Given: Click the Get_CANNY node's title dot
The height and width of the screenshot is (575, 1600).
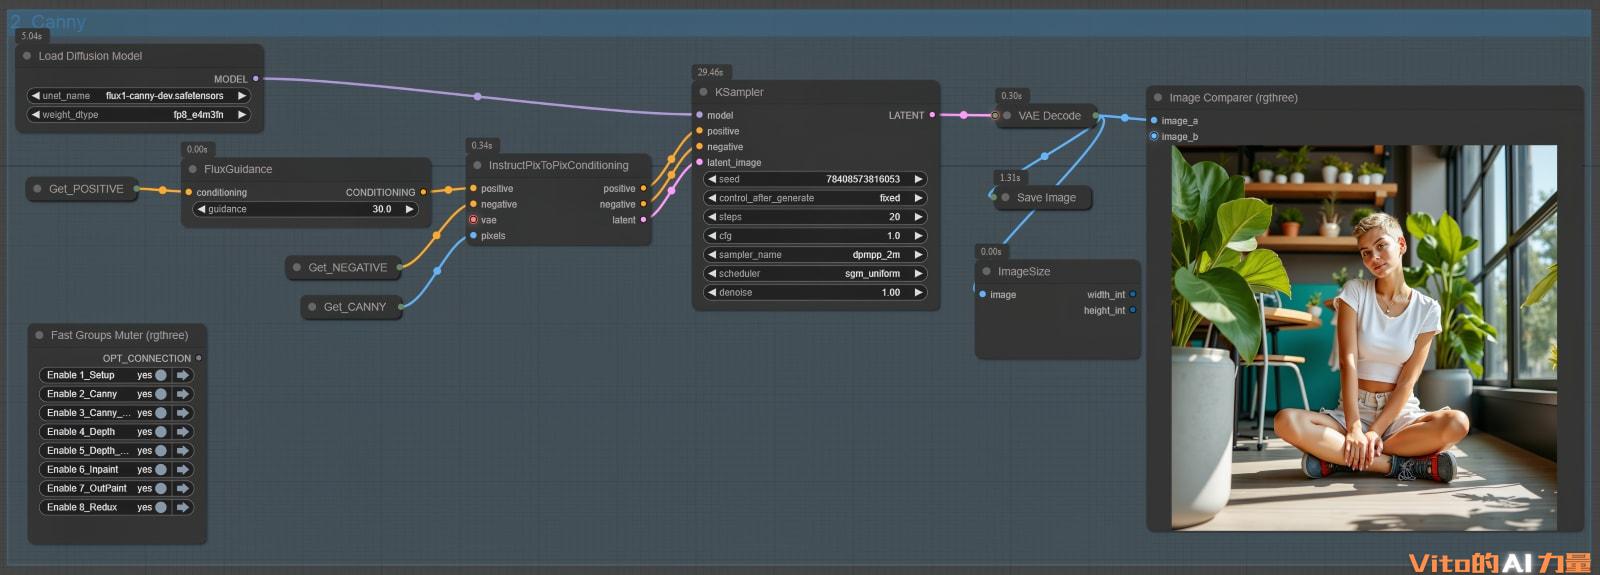Looking at the screenshot, I should point(312,307).
